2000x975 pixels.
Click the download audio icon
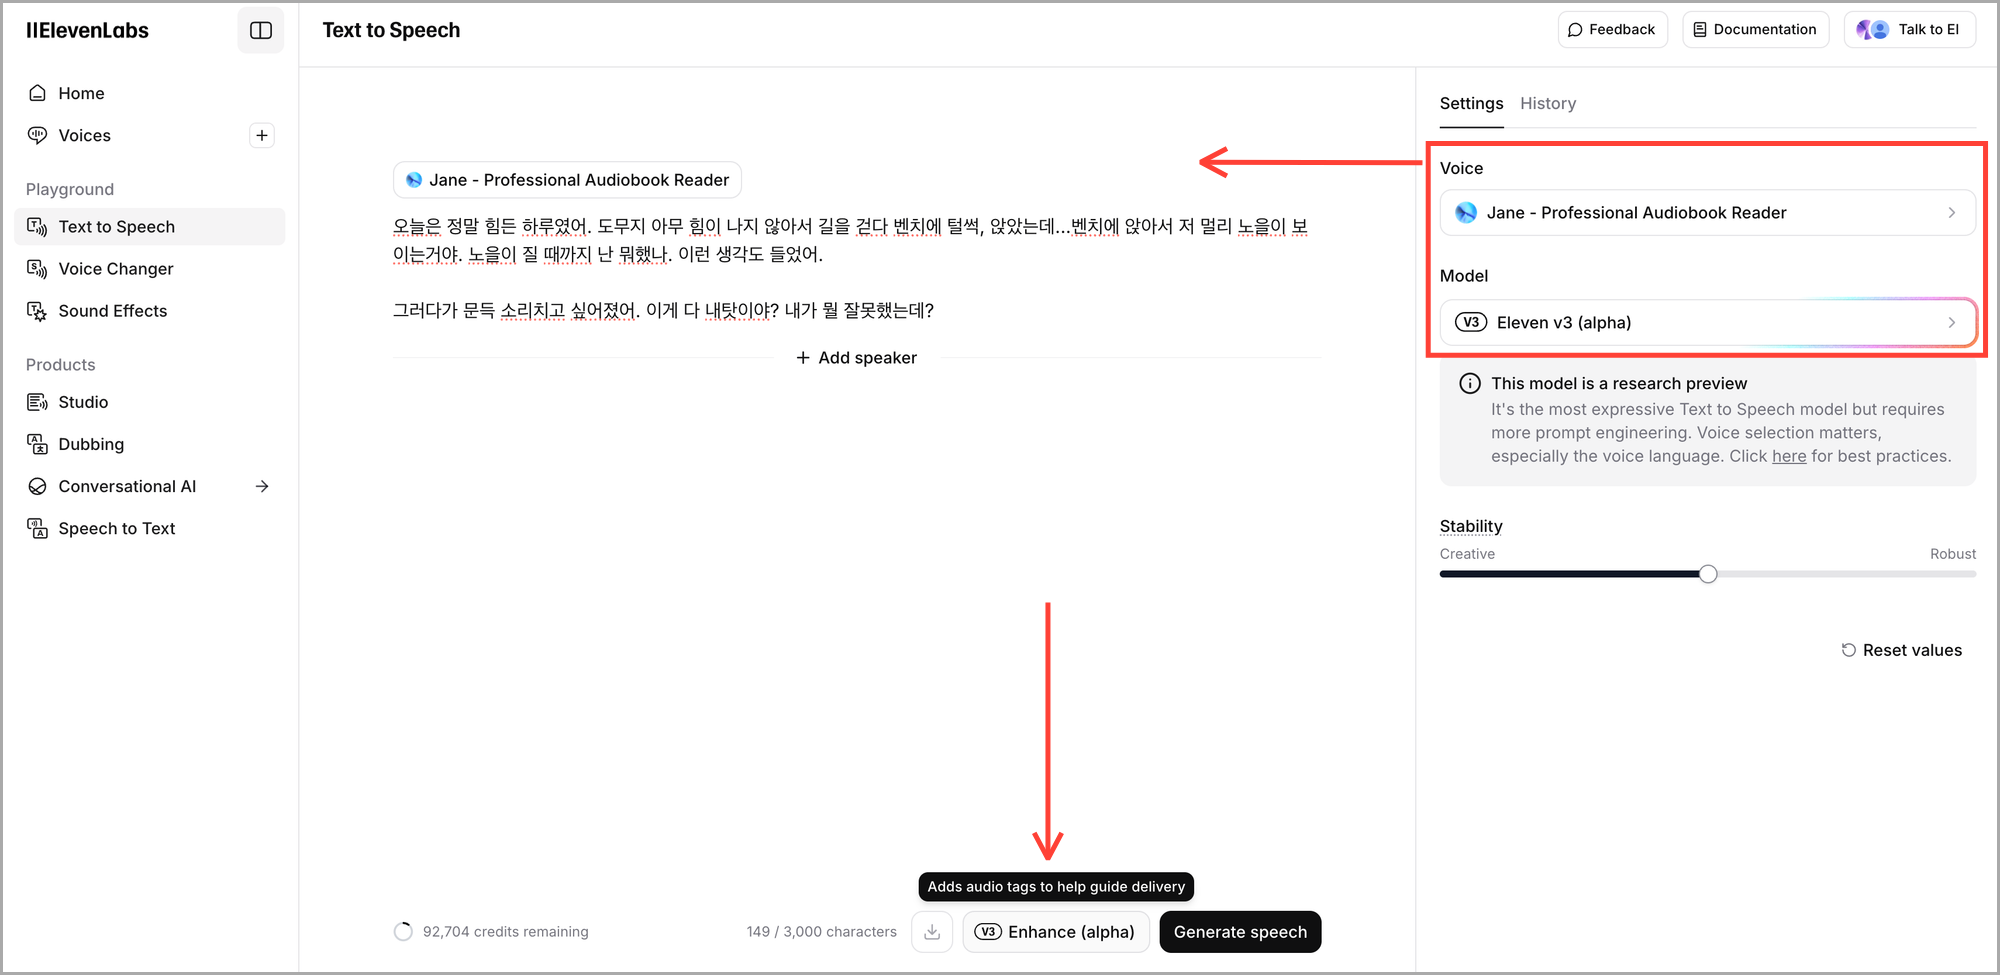tap(932, 932)
